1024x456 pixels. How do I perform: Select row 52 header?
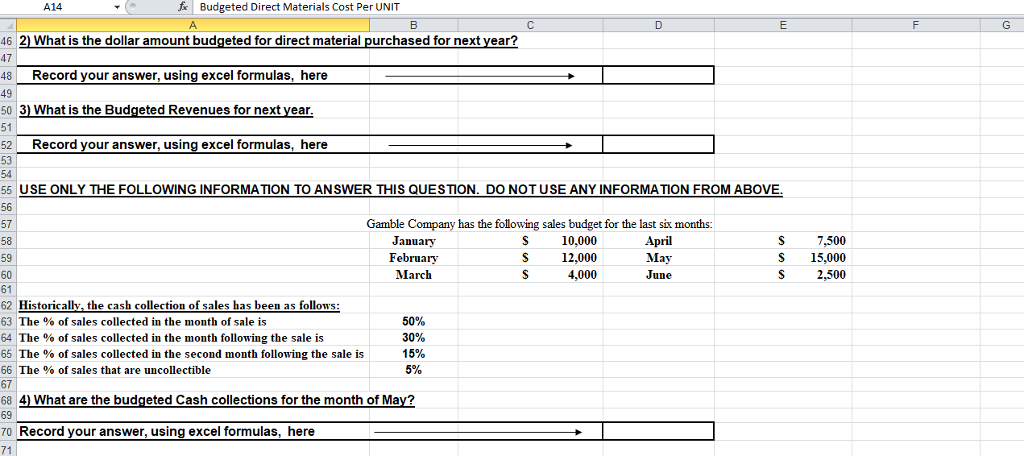point(8,144)
